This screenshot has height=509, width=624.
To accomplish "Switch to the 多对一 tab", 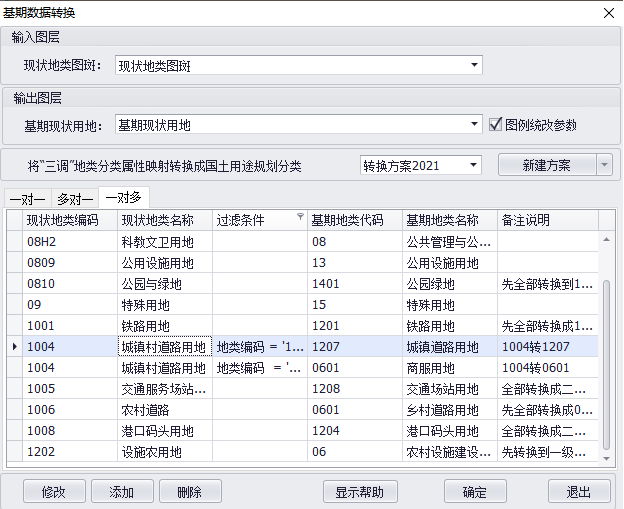I will pos(74,198).
